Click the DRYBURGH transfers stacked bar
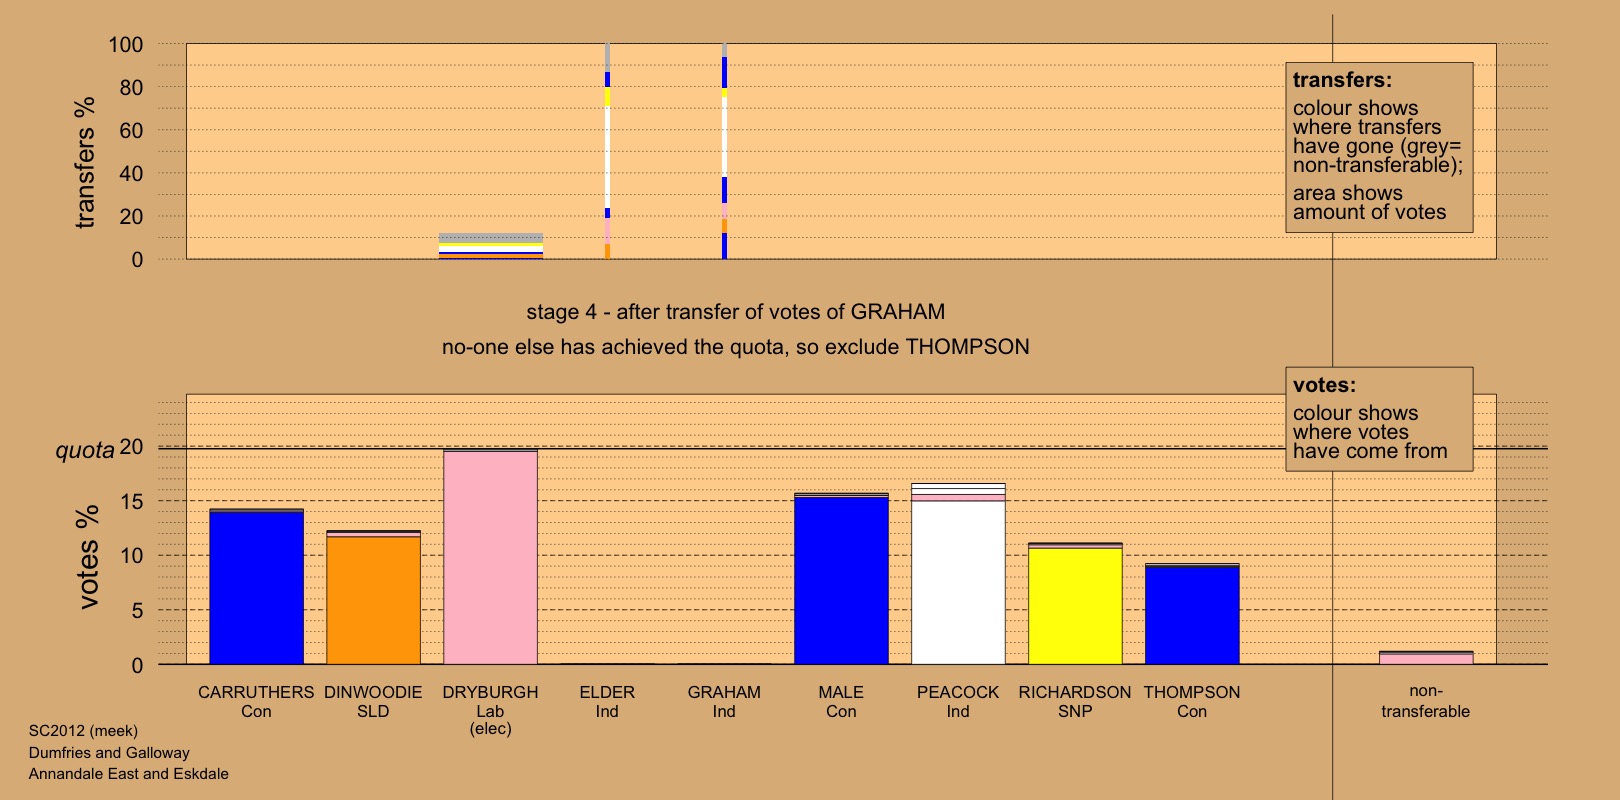The image size is (1620, 800). [x=490, y=246]
